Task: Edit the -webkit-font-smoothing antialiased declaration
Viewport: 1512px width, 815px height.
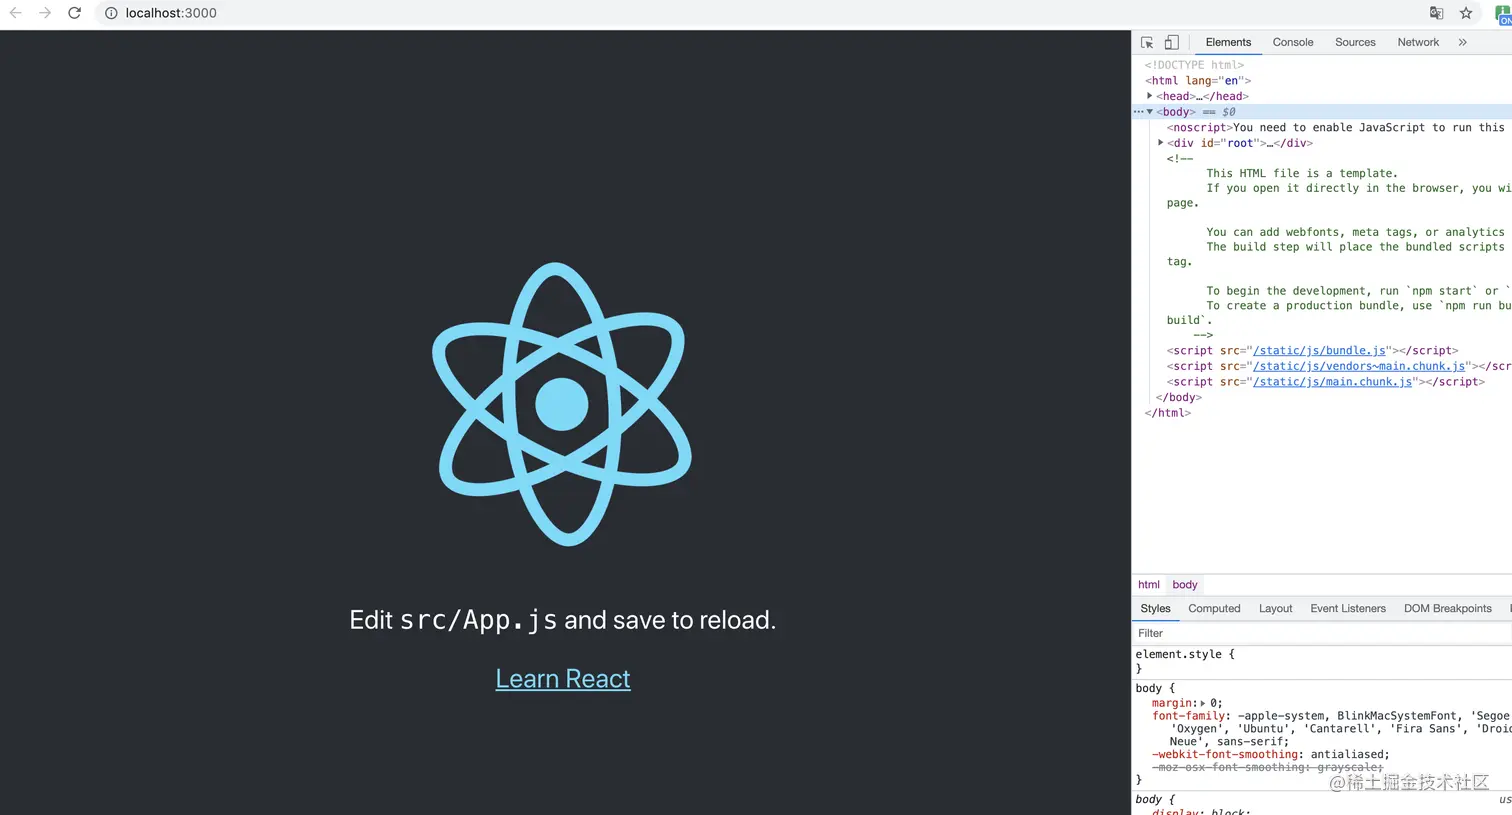Action: click(1270, 755)
